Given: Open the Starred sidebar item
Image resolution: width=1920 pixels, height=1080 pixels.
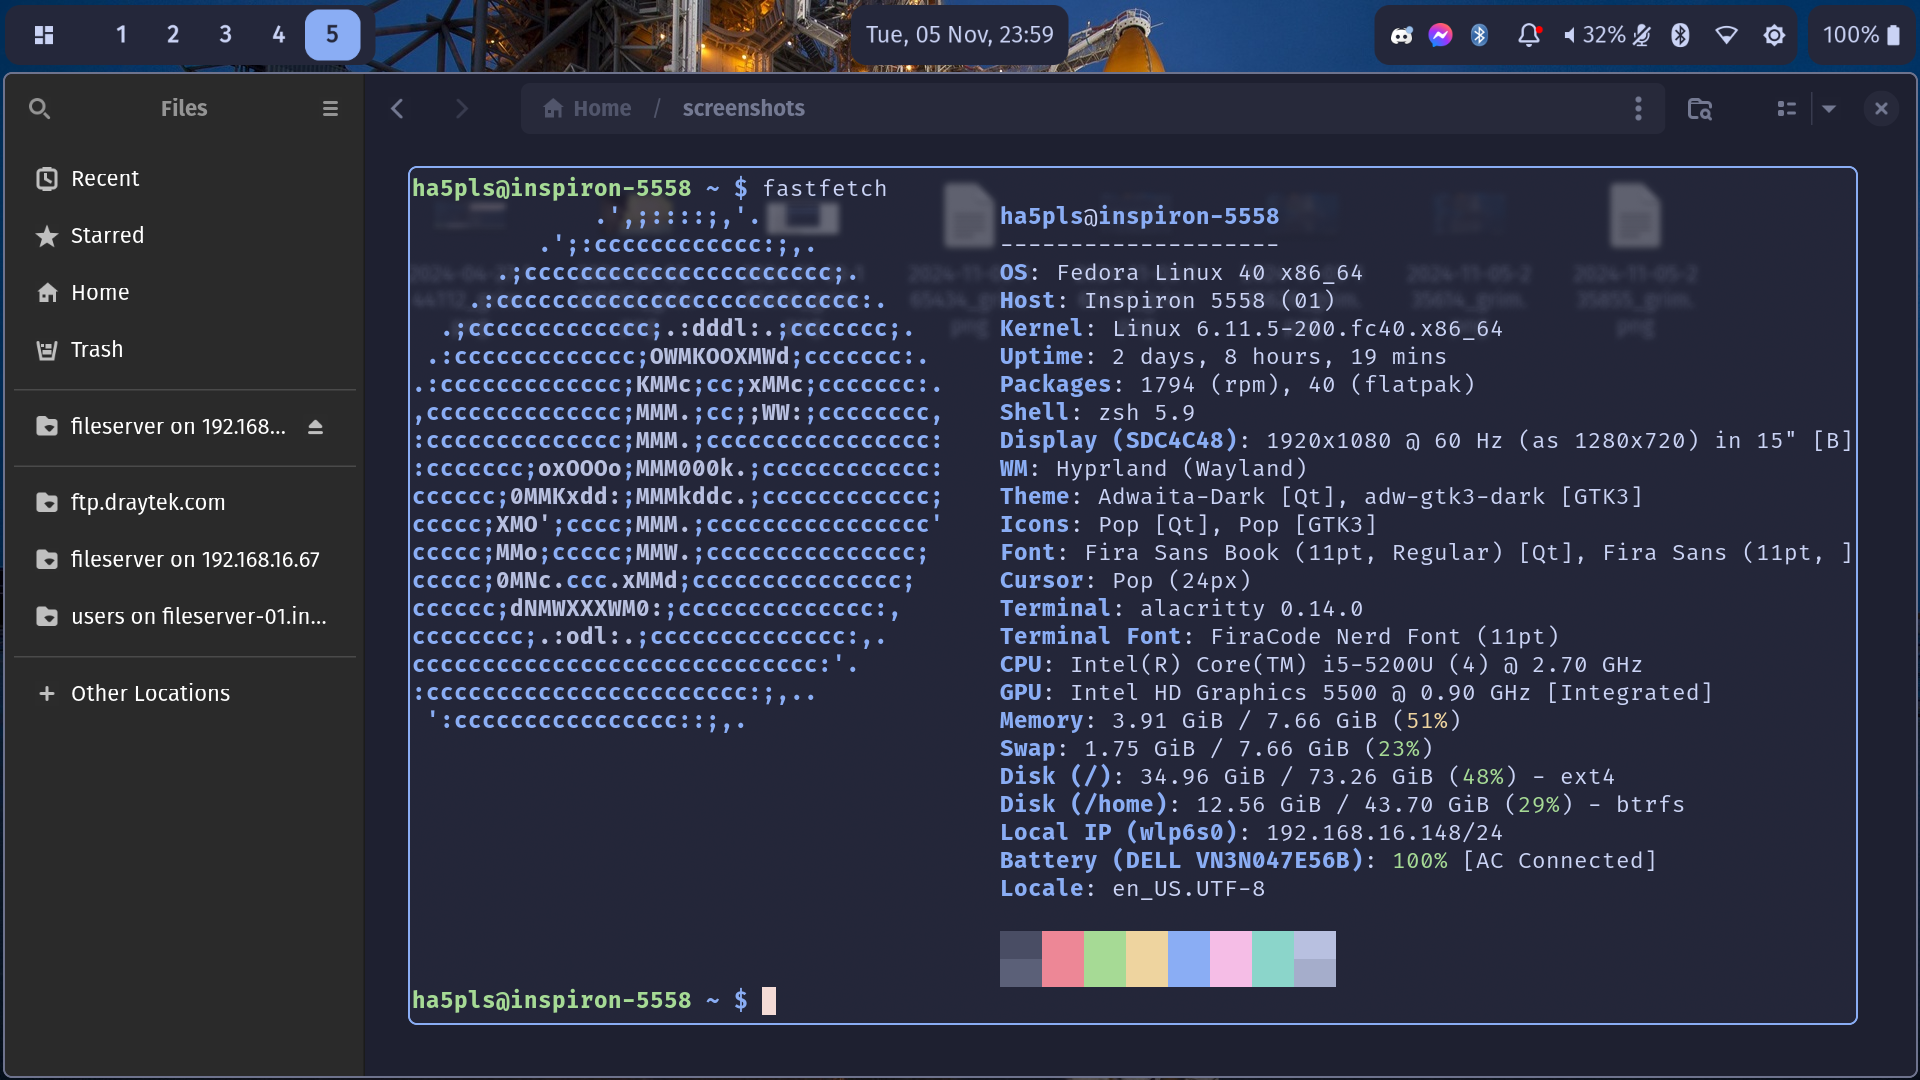Looking at the screenshot, I should (107, 235).
